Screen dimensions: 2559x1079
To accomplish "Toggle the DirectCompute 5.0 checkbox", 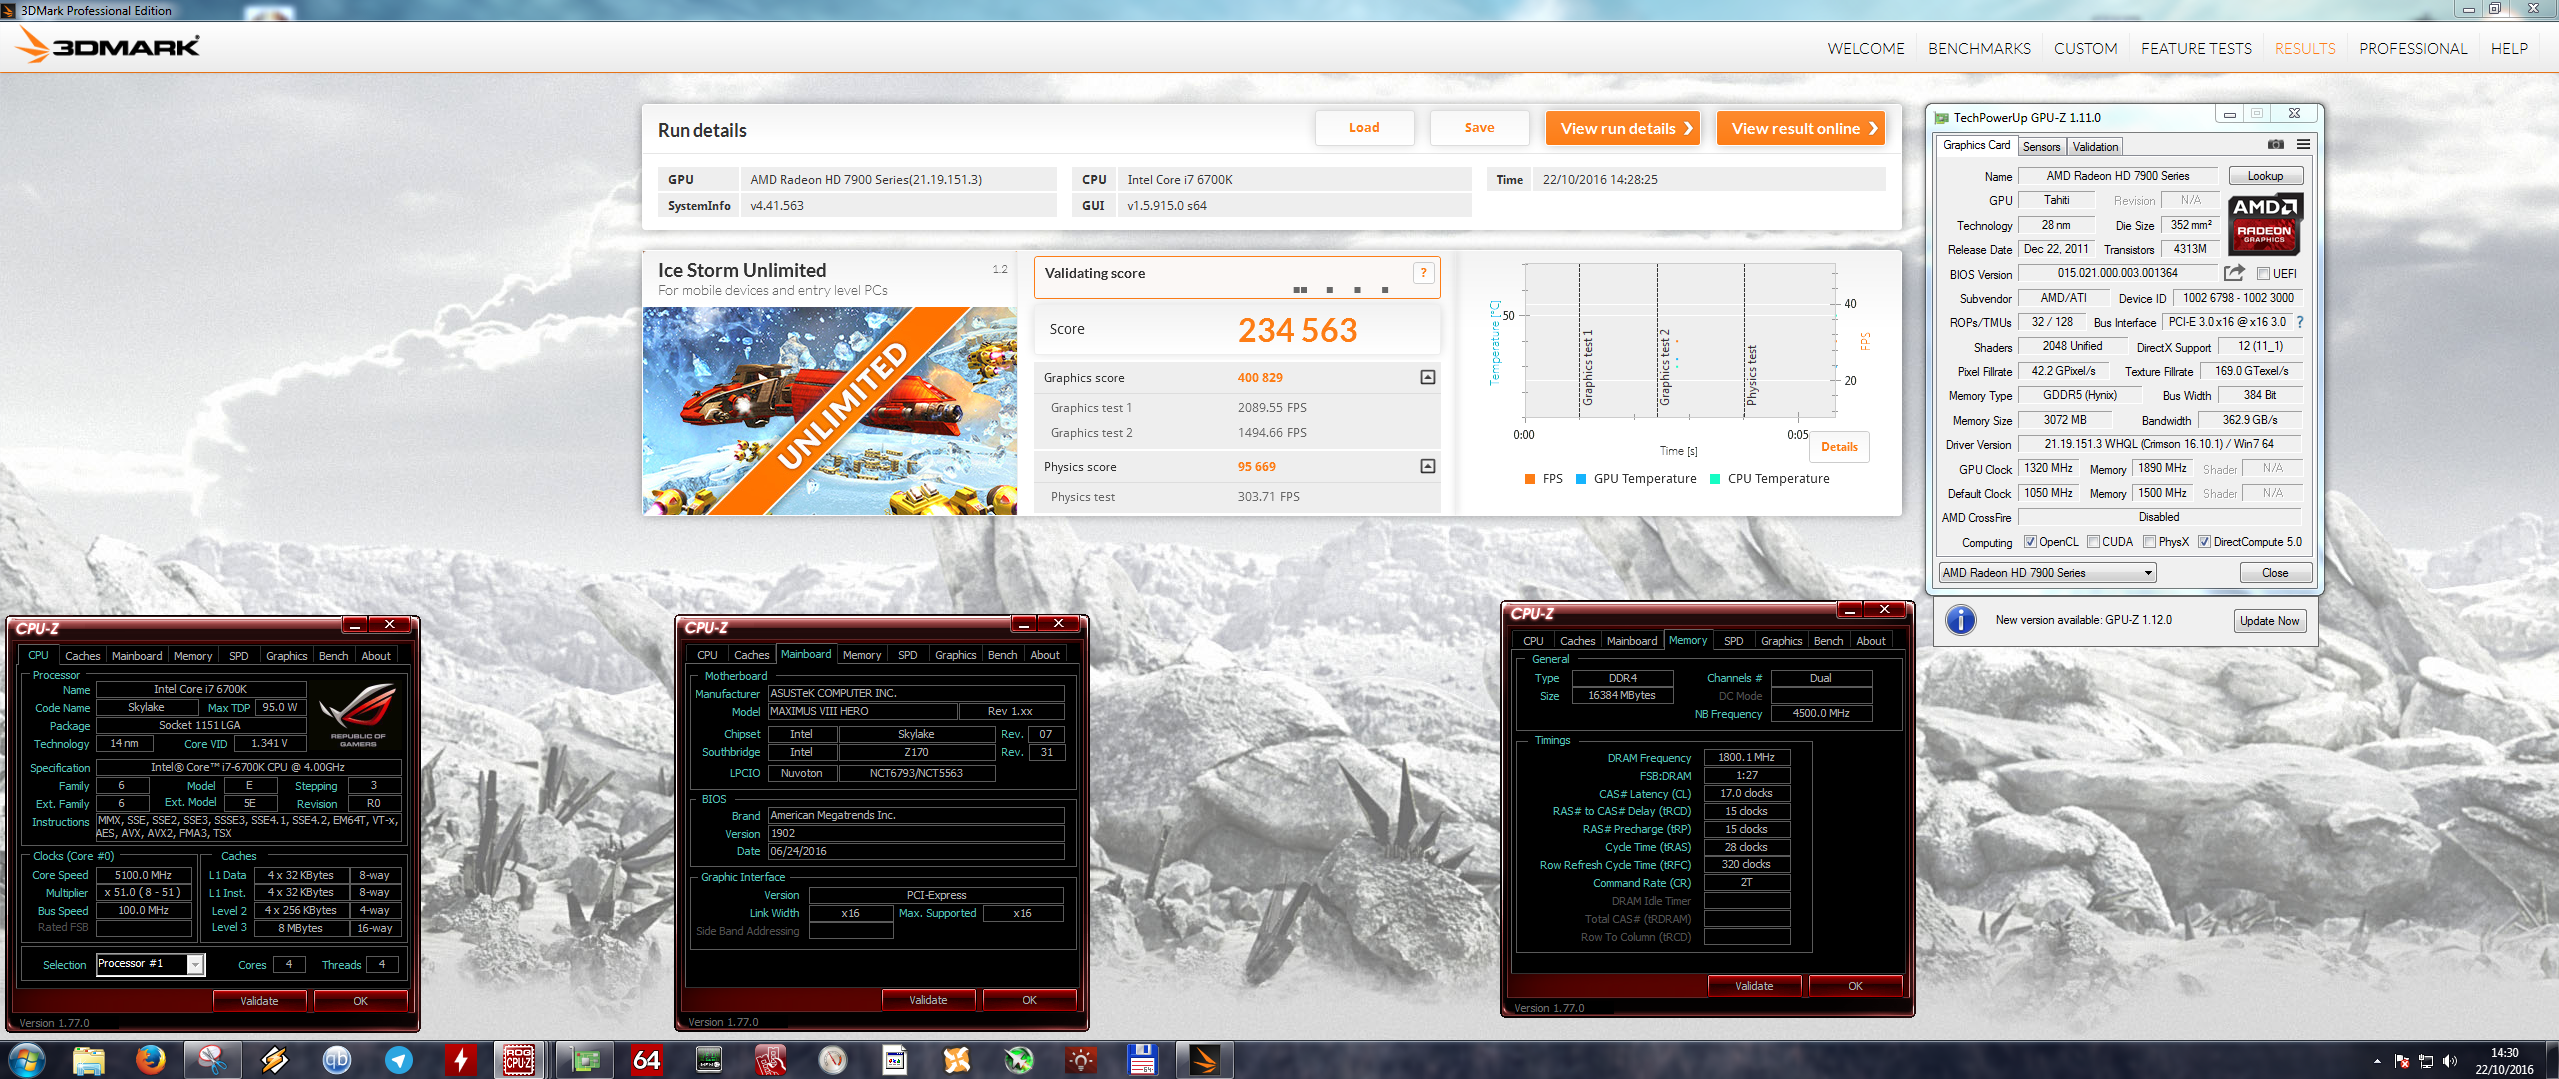I will click(2204, 542).
